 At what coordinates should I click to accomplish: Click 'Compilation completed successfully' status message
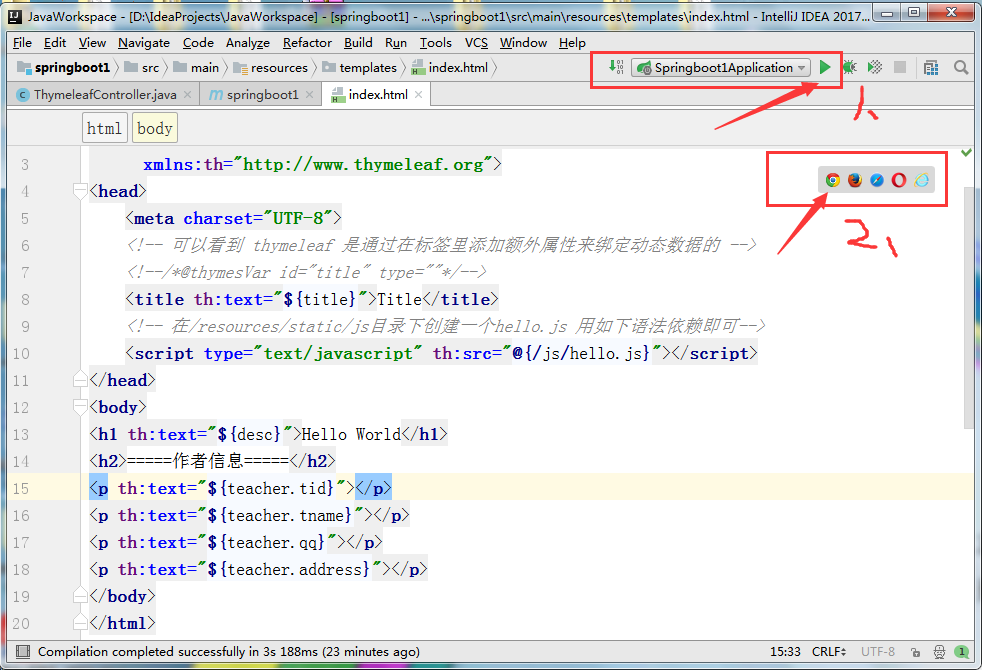(x=229, y=652)
